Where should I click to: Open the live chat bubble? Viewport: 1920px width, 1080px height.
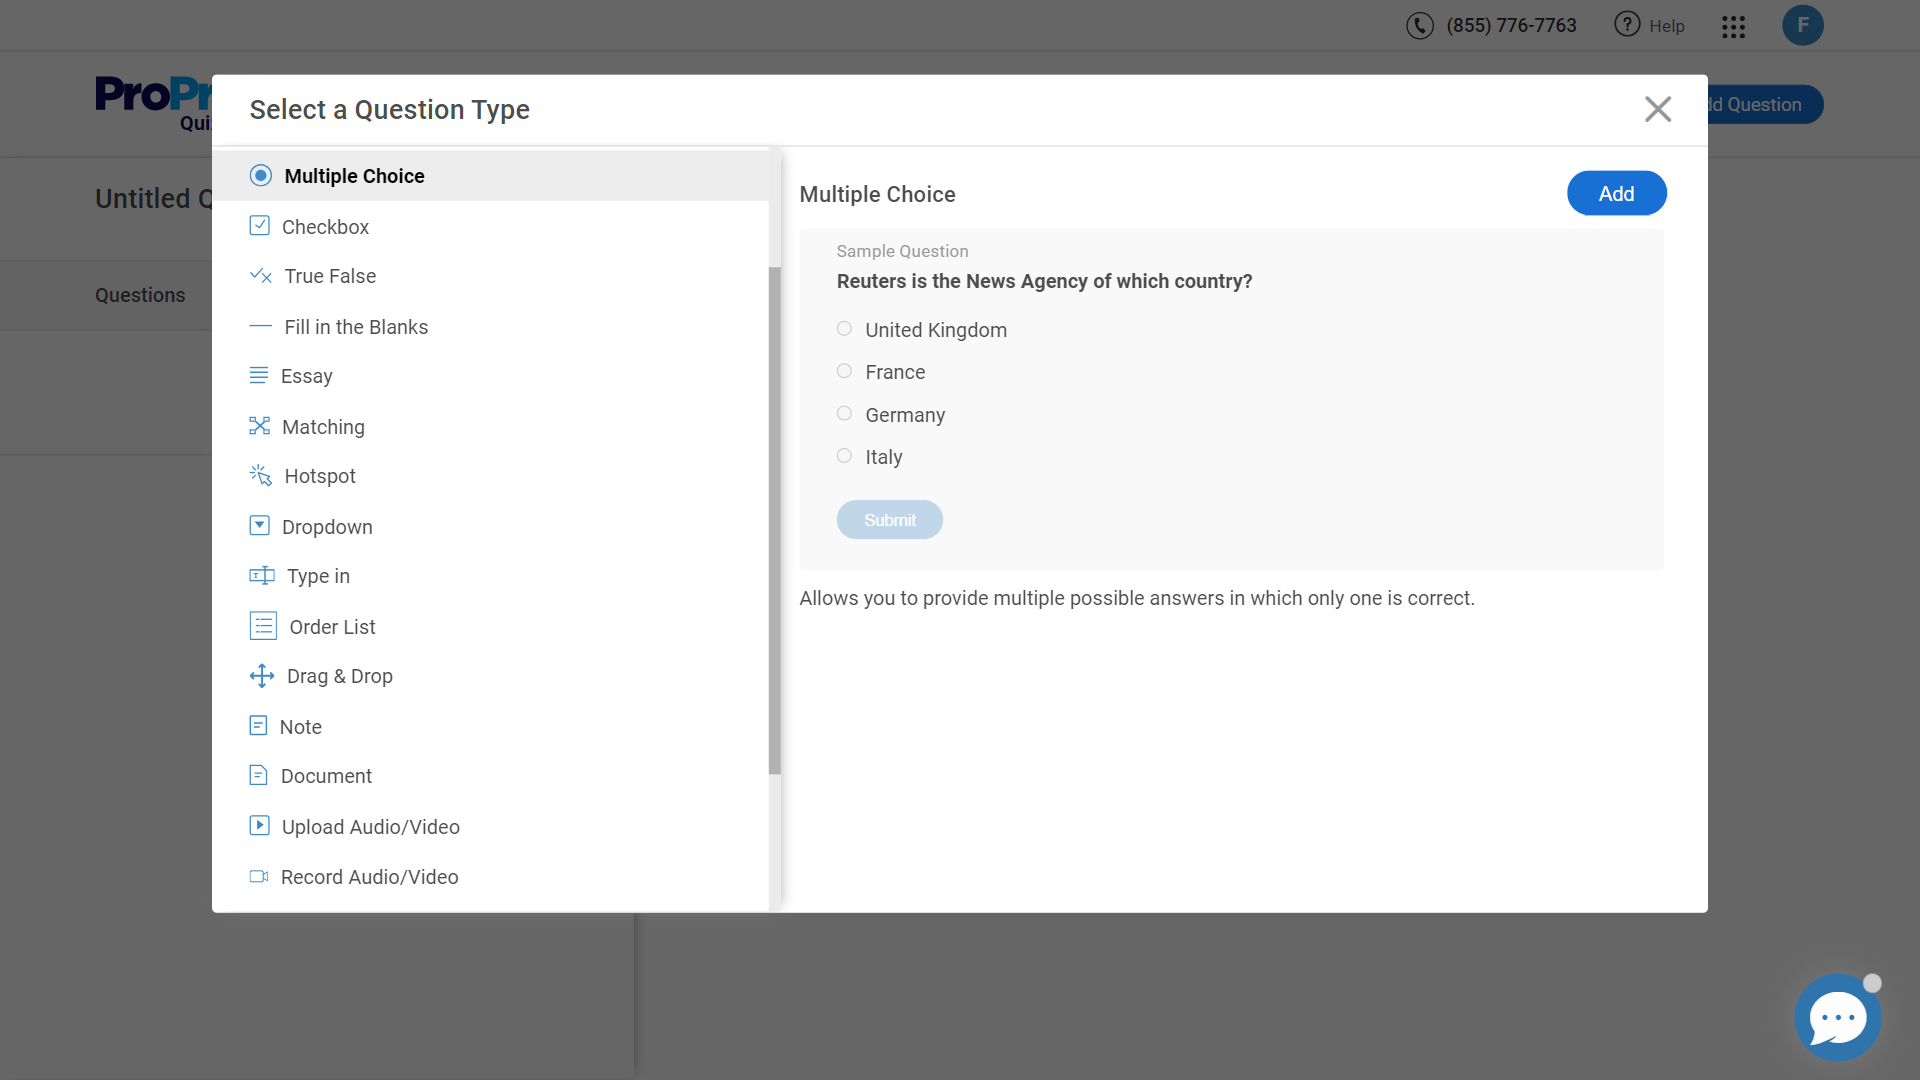[1836, 1017]
